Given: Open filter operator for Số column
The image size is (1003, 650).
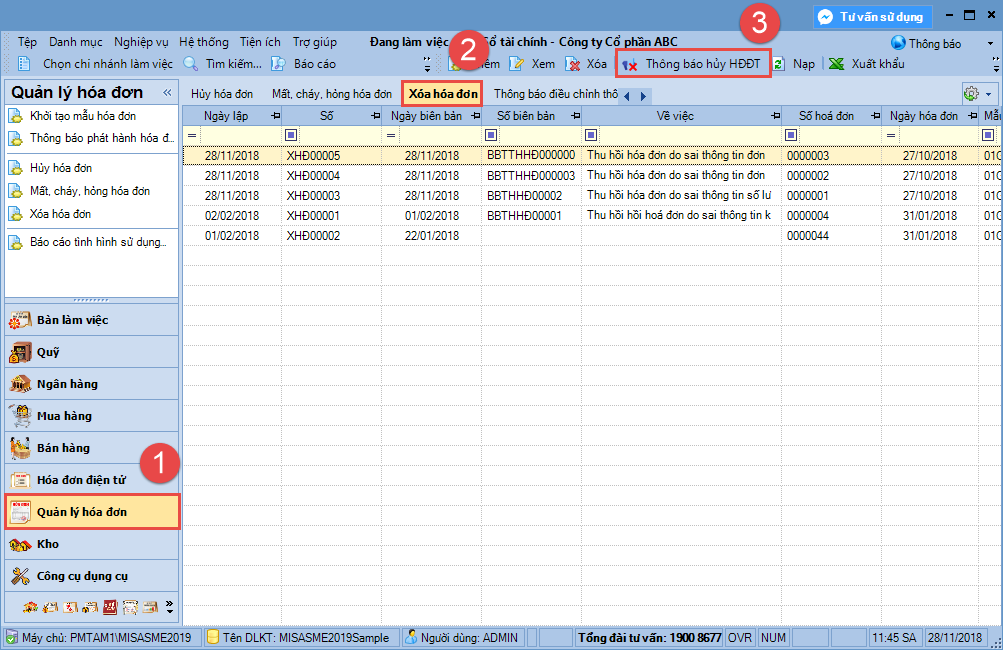Looking at the screenshot, I should click(x=291, y=135).
